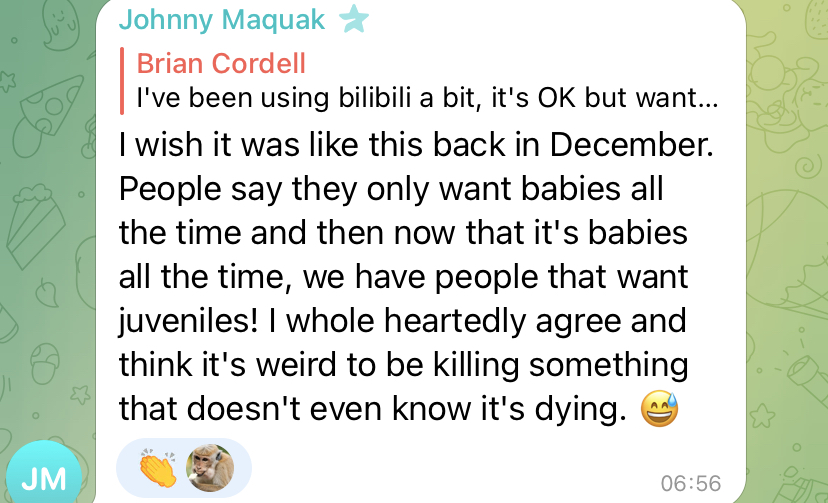Tap the clapping hands reaction emoji
This screenshot has width=828, height=503.
click(157, 468)
